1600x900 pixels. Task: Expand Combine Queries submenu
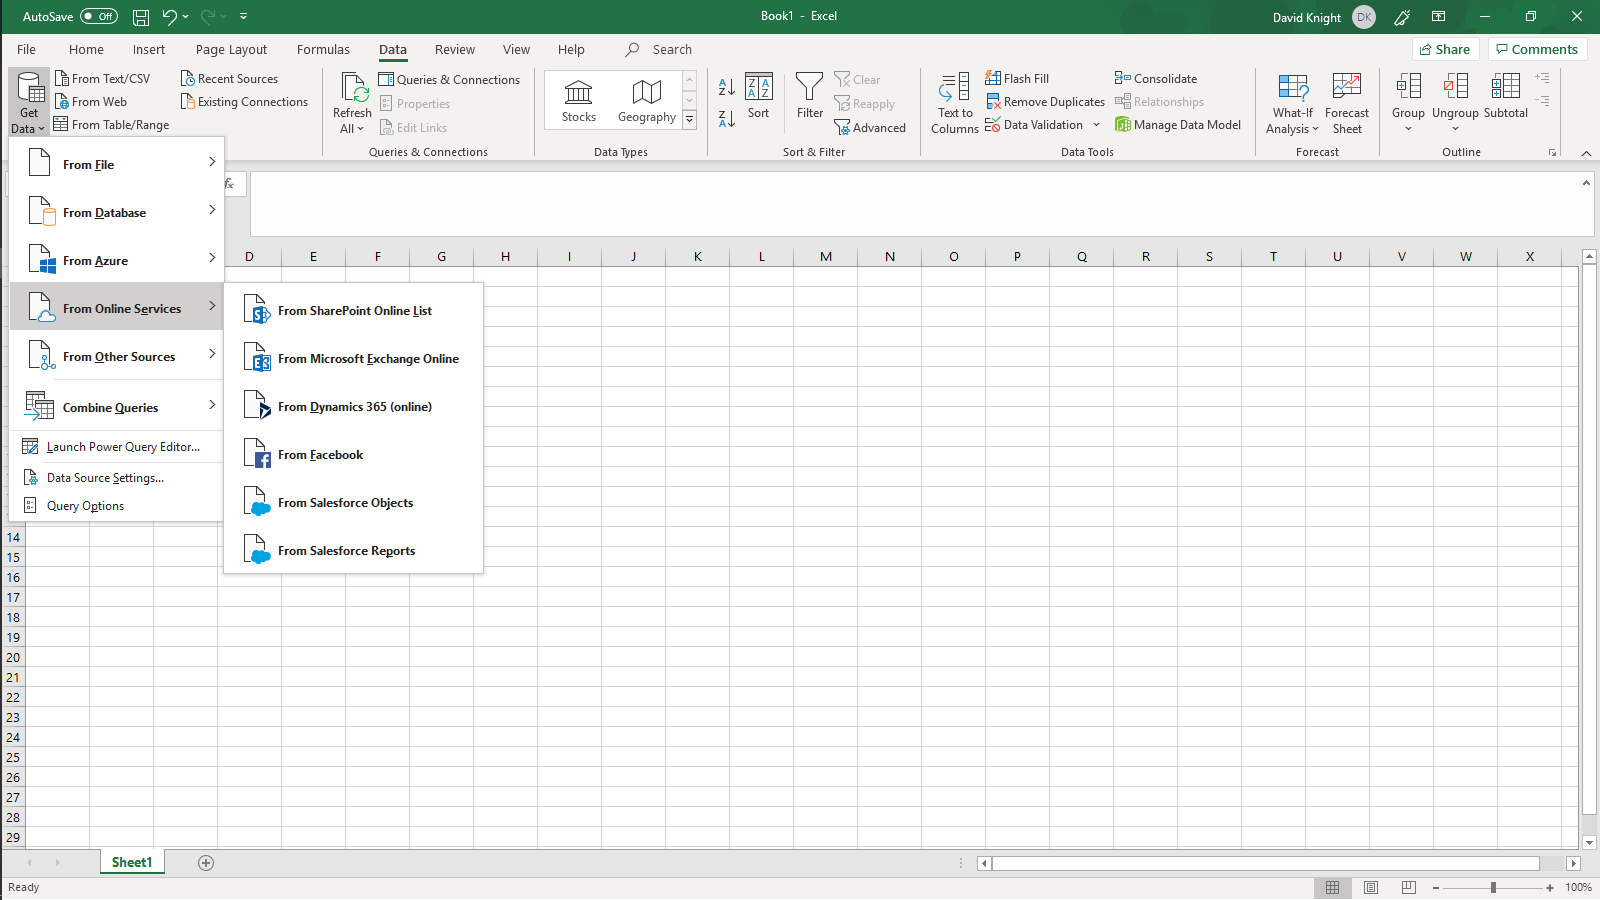(x=117, y=407)
